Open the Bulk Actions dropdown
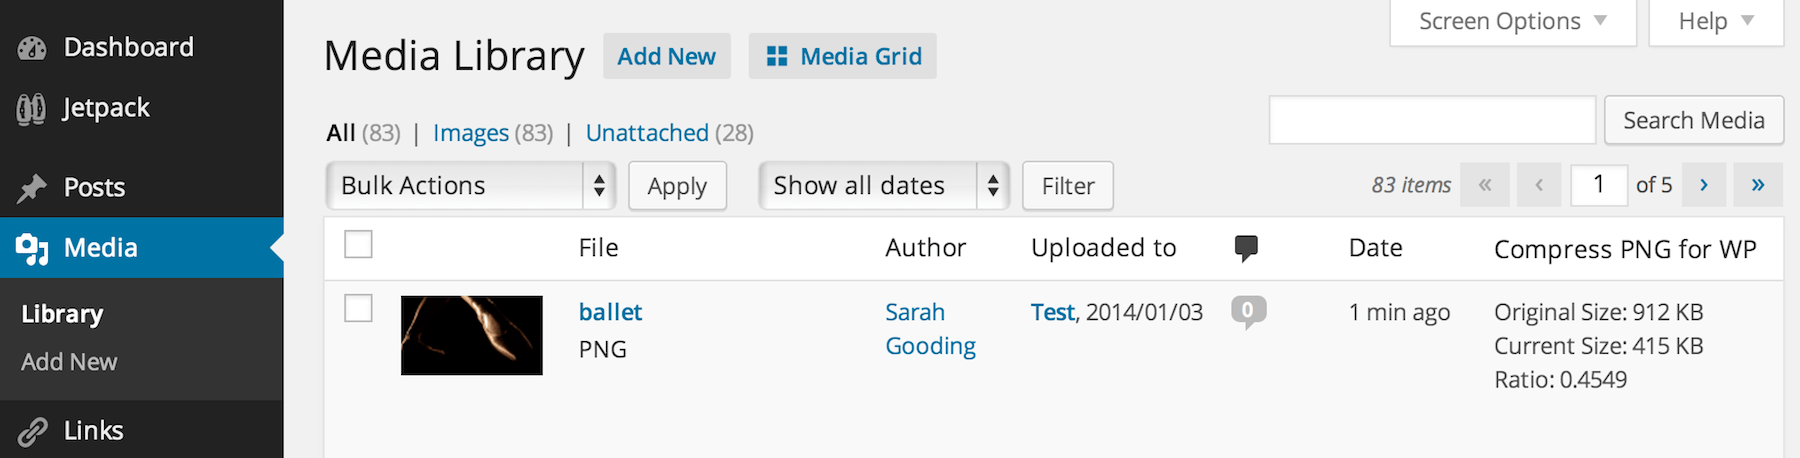 tap(470, 186)
